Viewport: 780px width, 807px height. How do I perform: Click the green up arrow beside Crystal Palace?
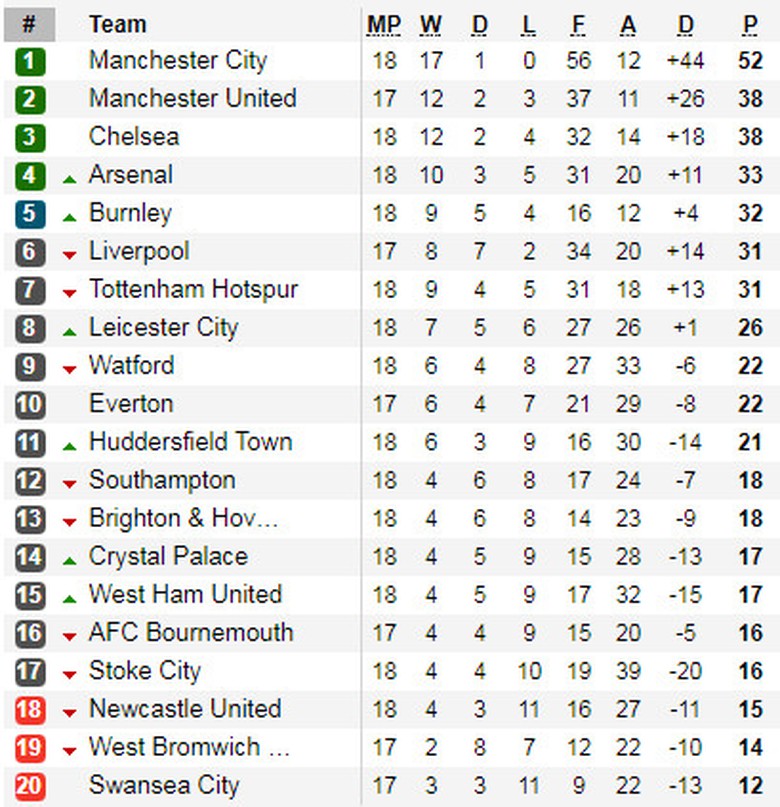(x=69, y=560)
